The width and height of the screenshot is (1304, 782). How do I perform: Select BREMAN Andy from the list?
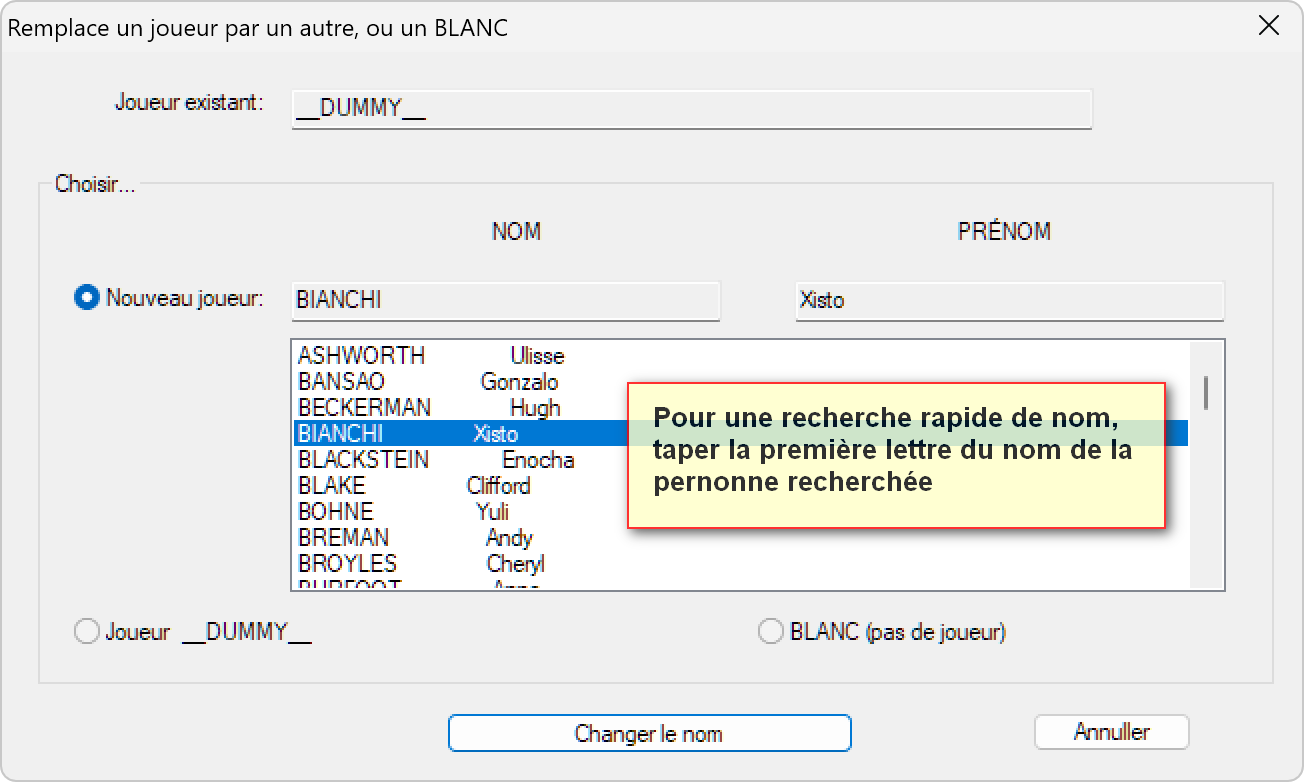point(415,538)
